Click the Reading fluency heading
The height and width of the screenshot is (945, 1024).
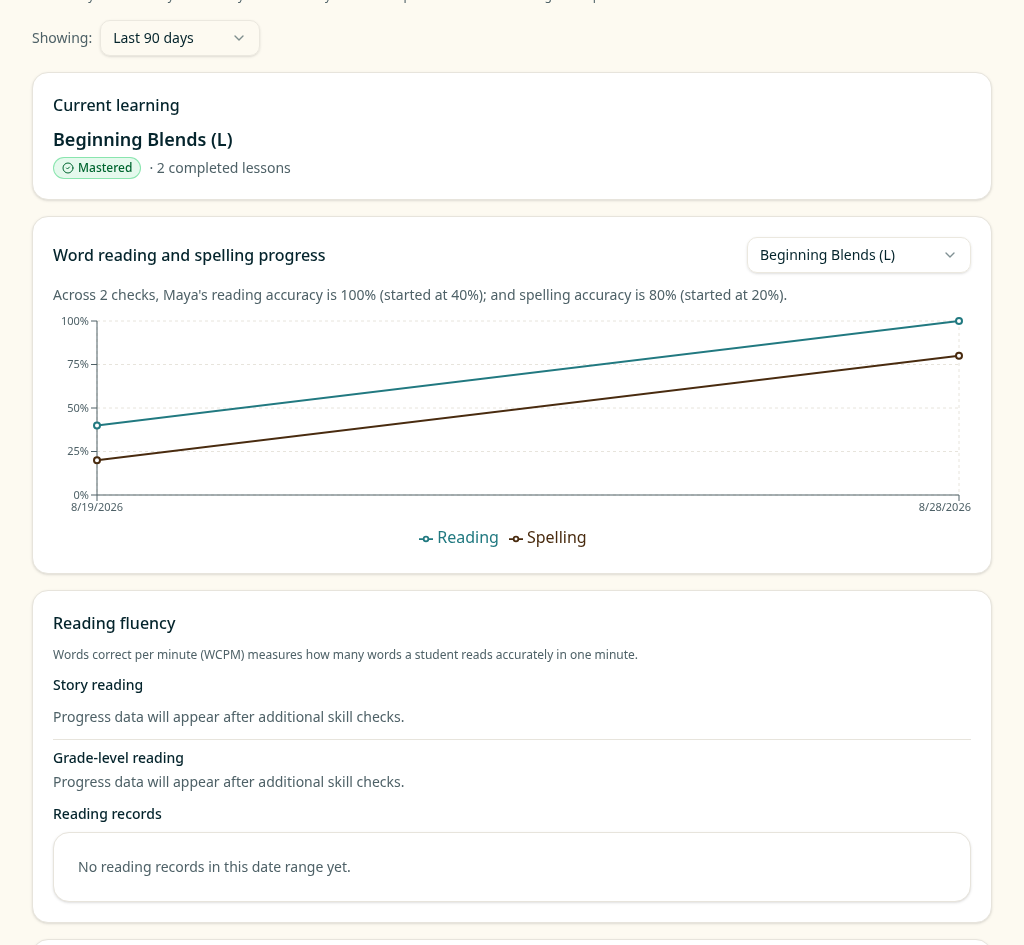point(114,624)
